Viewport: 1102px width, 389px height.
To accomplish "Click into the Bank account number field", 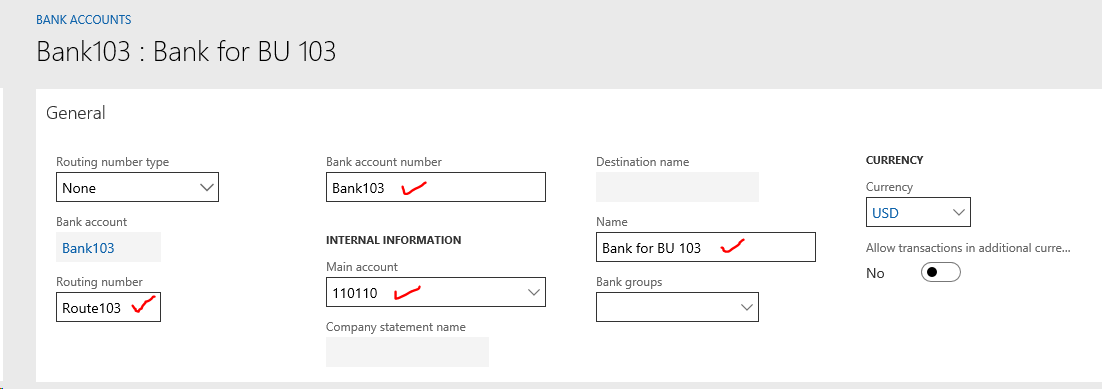I will point(436,187).
